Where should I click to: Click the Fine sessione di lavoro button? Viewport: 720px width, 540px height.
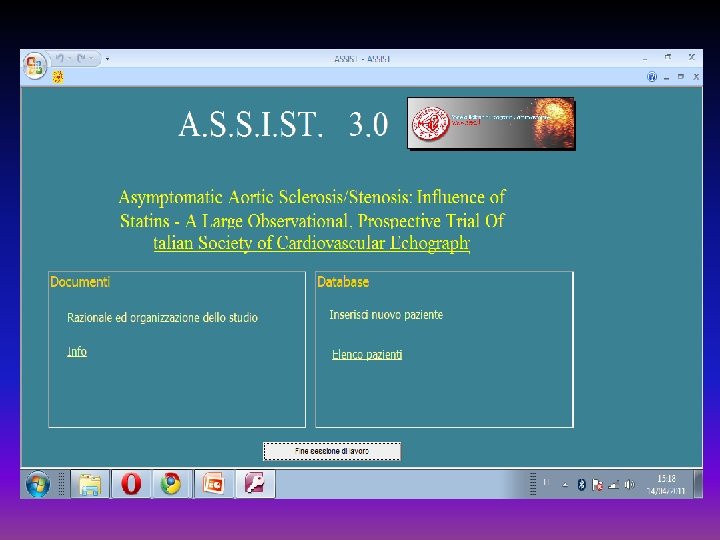[x=332, y=451]
